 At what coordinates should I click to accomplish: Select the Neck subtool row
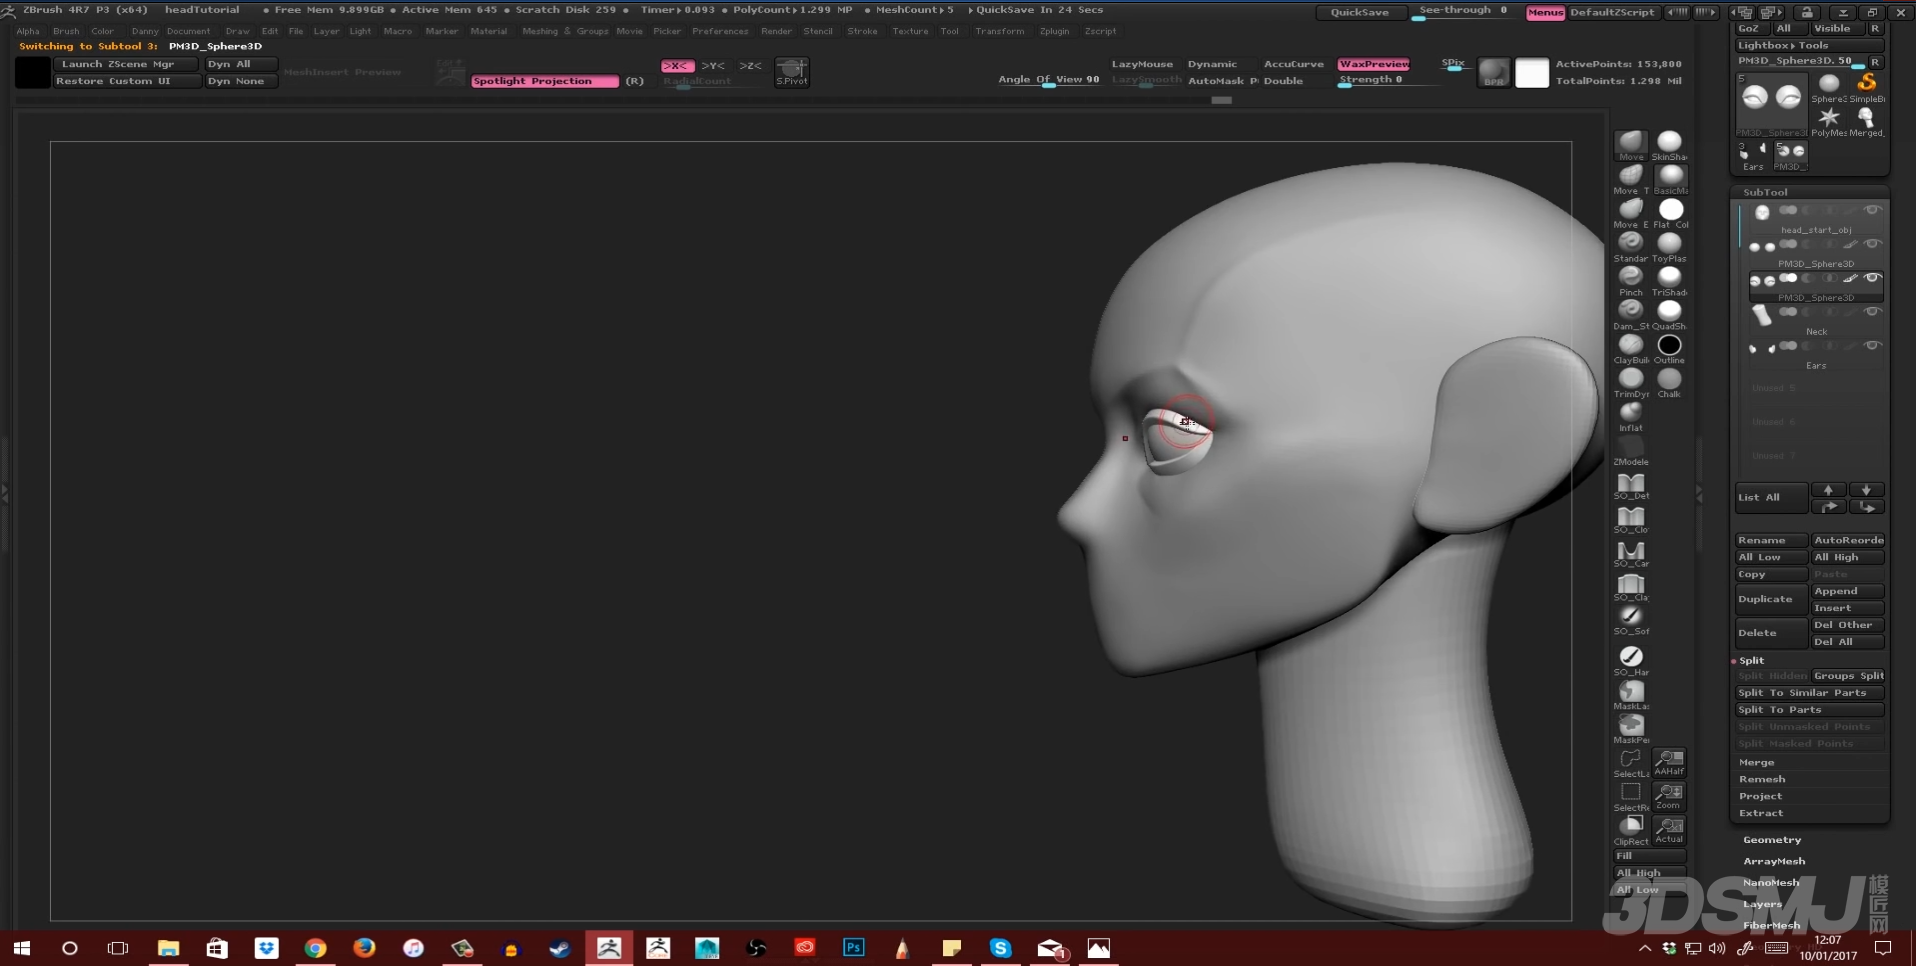[1815, 321]
